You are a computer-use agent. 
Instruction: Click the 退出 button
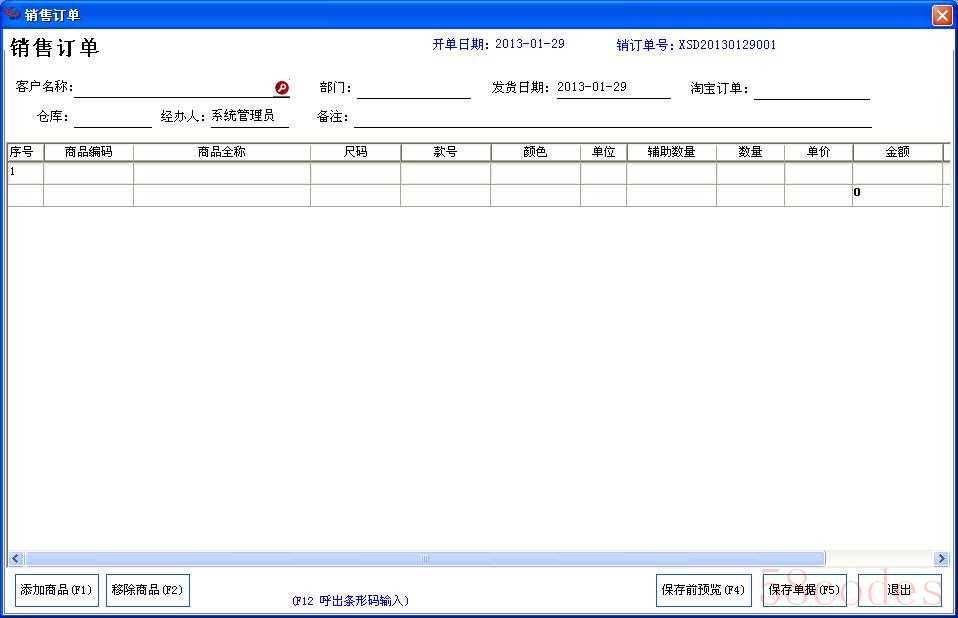coord(899,590)
